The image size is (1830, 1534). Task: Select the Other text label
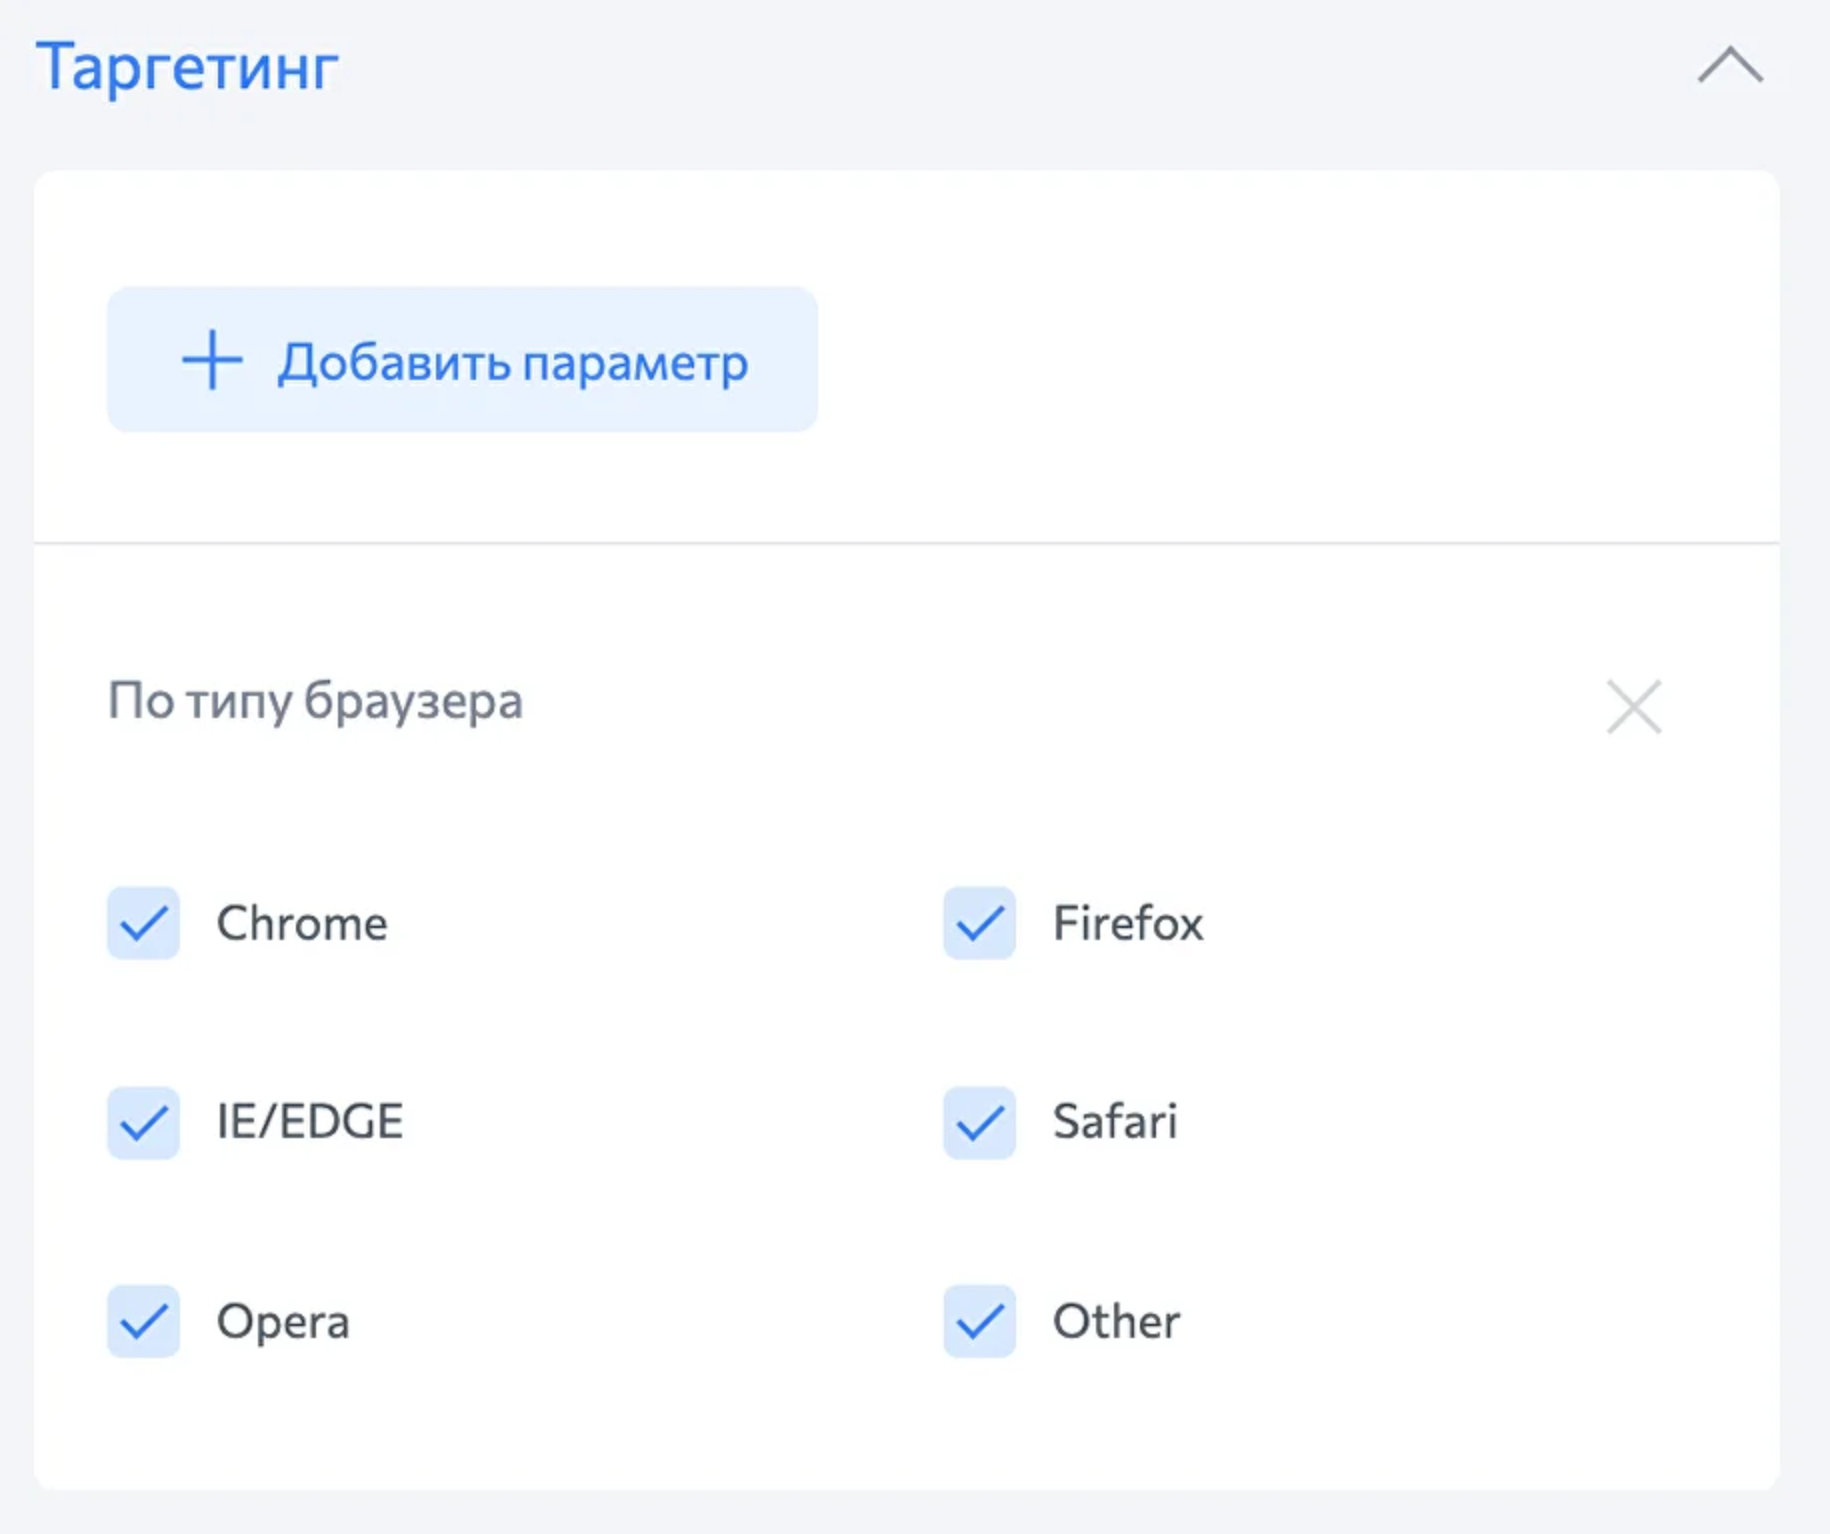[1116, 1322]
